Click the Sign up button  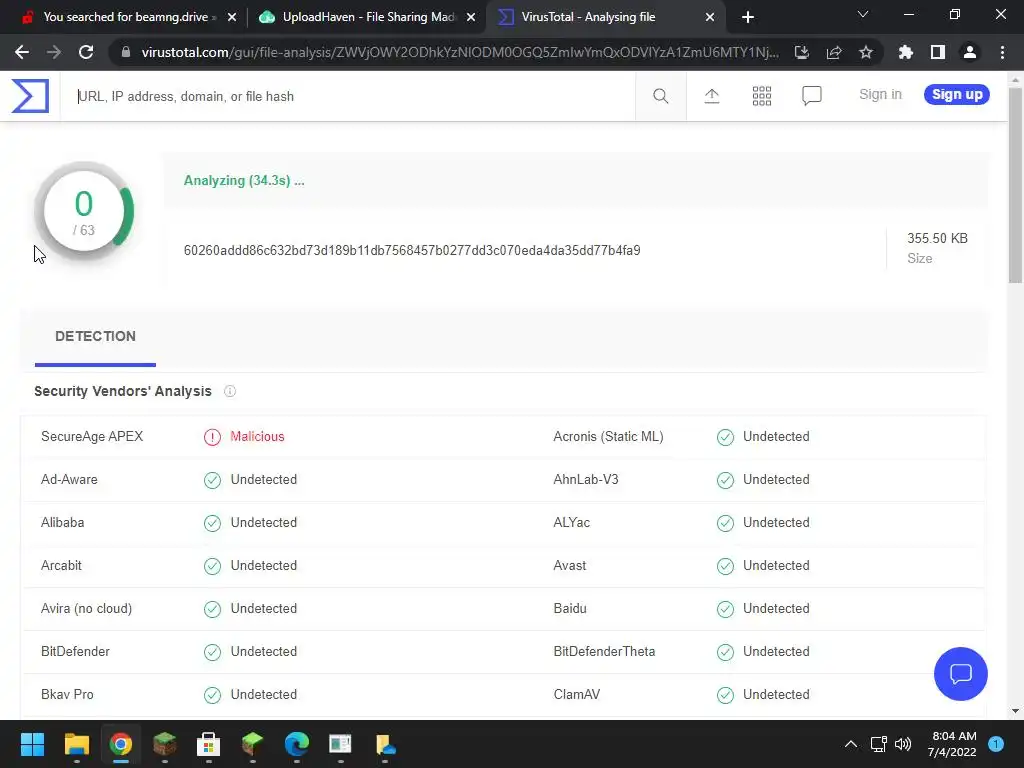pyautogui.click(x=957, y=95)
